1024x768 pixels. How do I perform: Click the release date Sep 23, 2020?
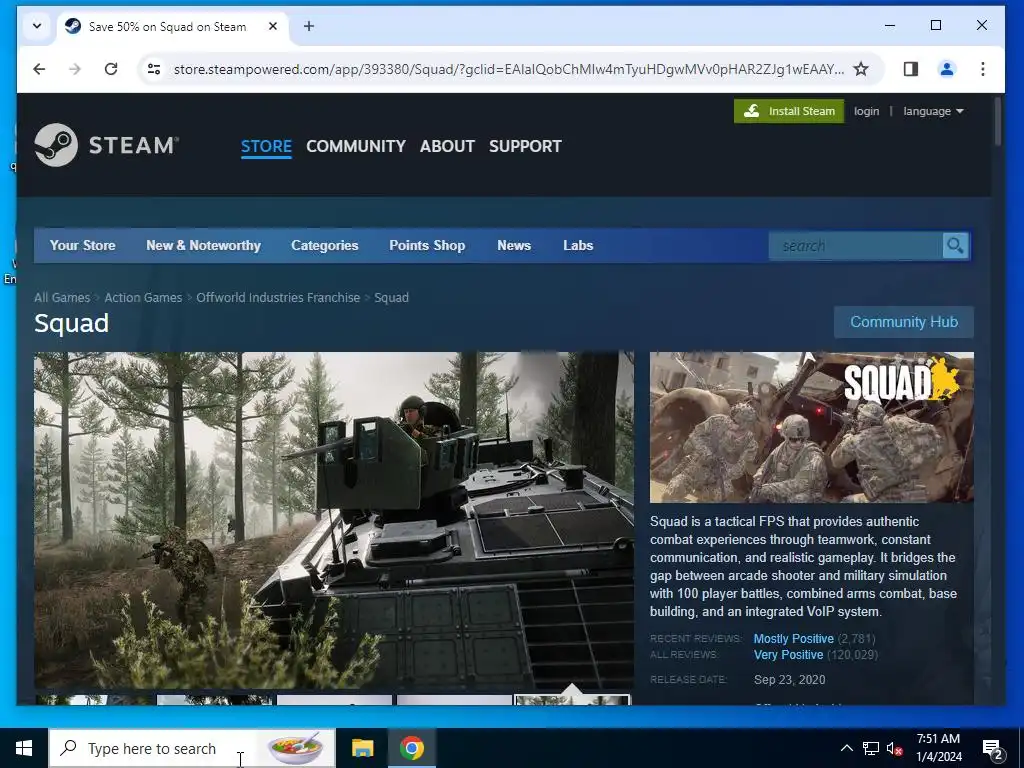pos(790,680)
